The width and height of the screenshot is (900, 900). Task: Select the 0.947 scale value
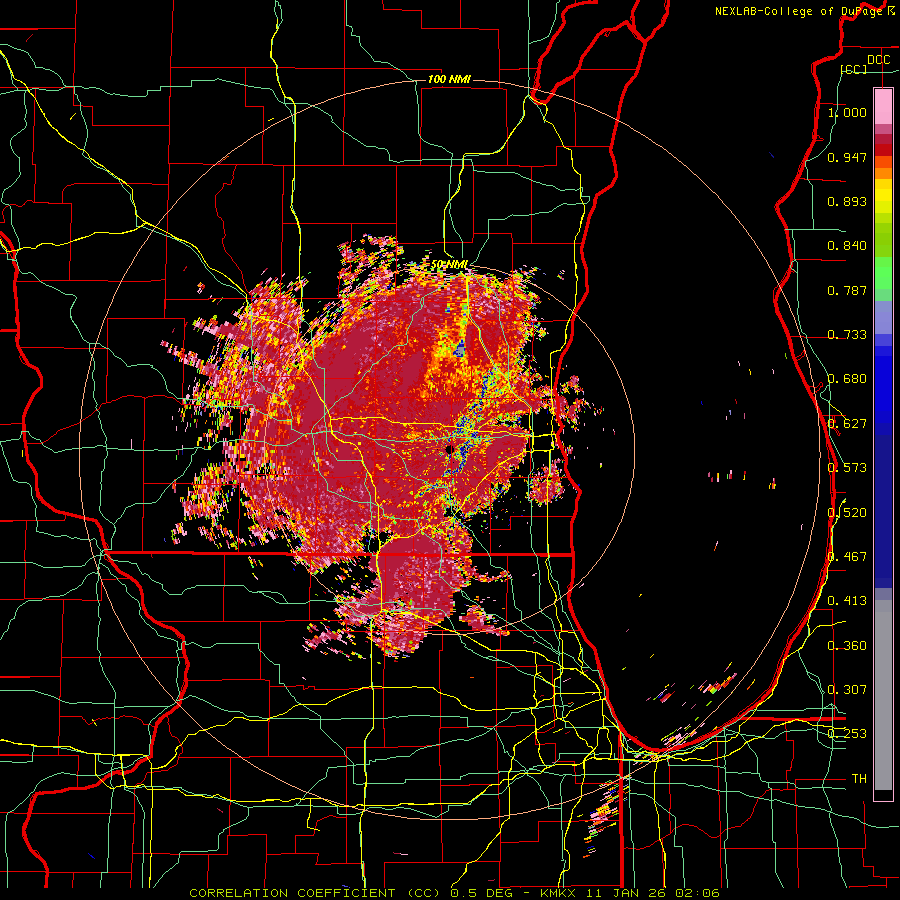pos(847,157)
